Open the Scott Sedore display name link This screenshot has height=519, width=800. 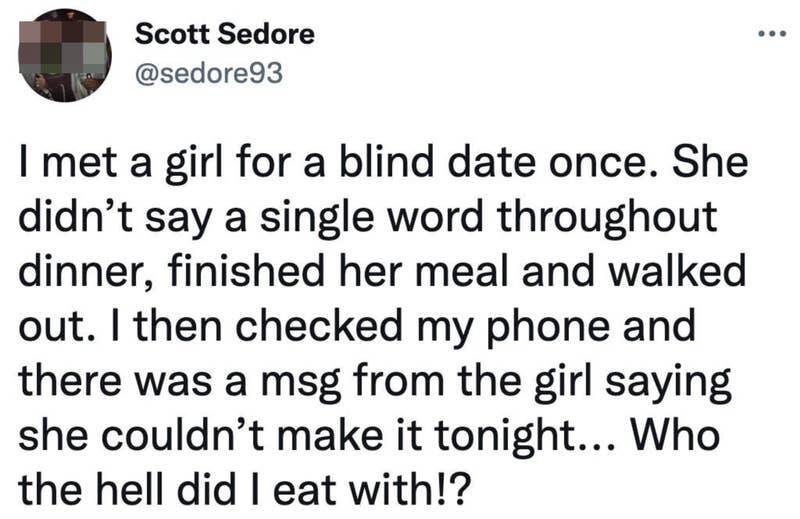224,35
